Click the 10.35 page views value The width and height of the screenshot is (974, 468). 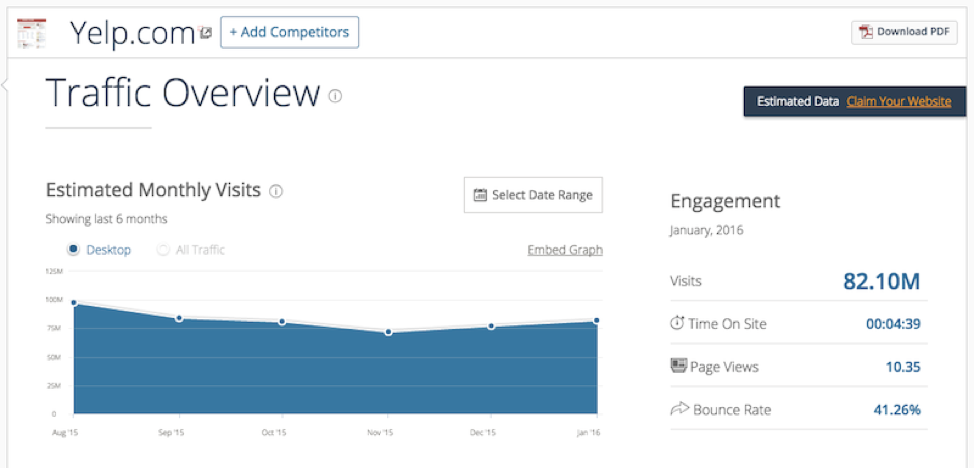[903, 367]
